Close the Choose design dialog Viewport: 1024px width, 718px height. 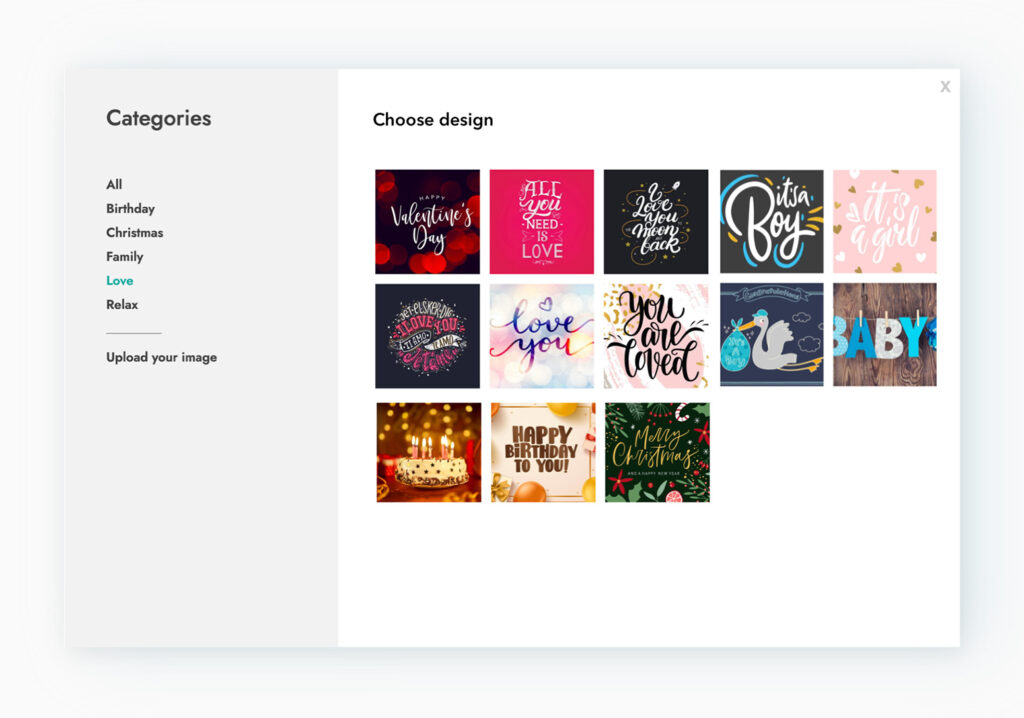coord(945,86)
